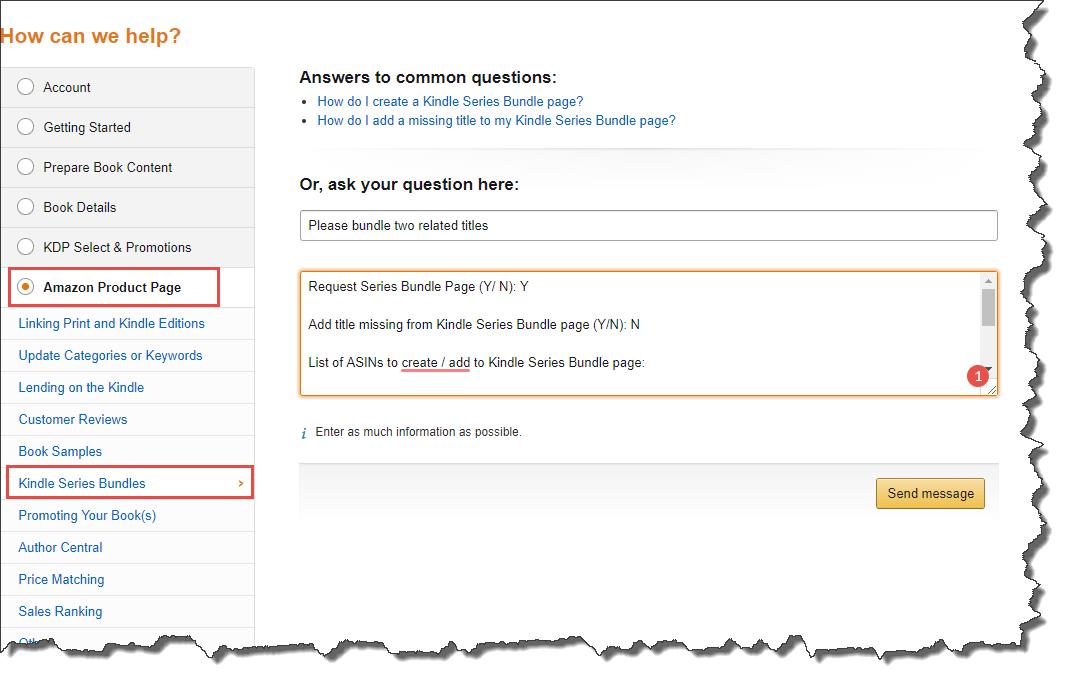Image resolution: width=1068 pixels, height=680 pixels.
Task: Select the Prepare Book Content radio option
Action: point(25,167)
